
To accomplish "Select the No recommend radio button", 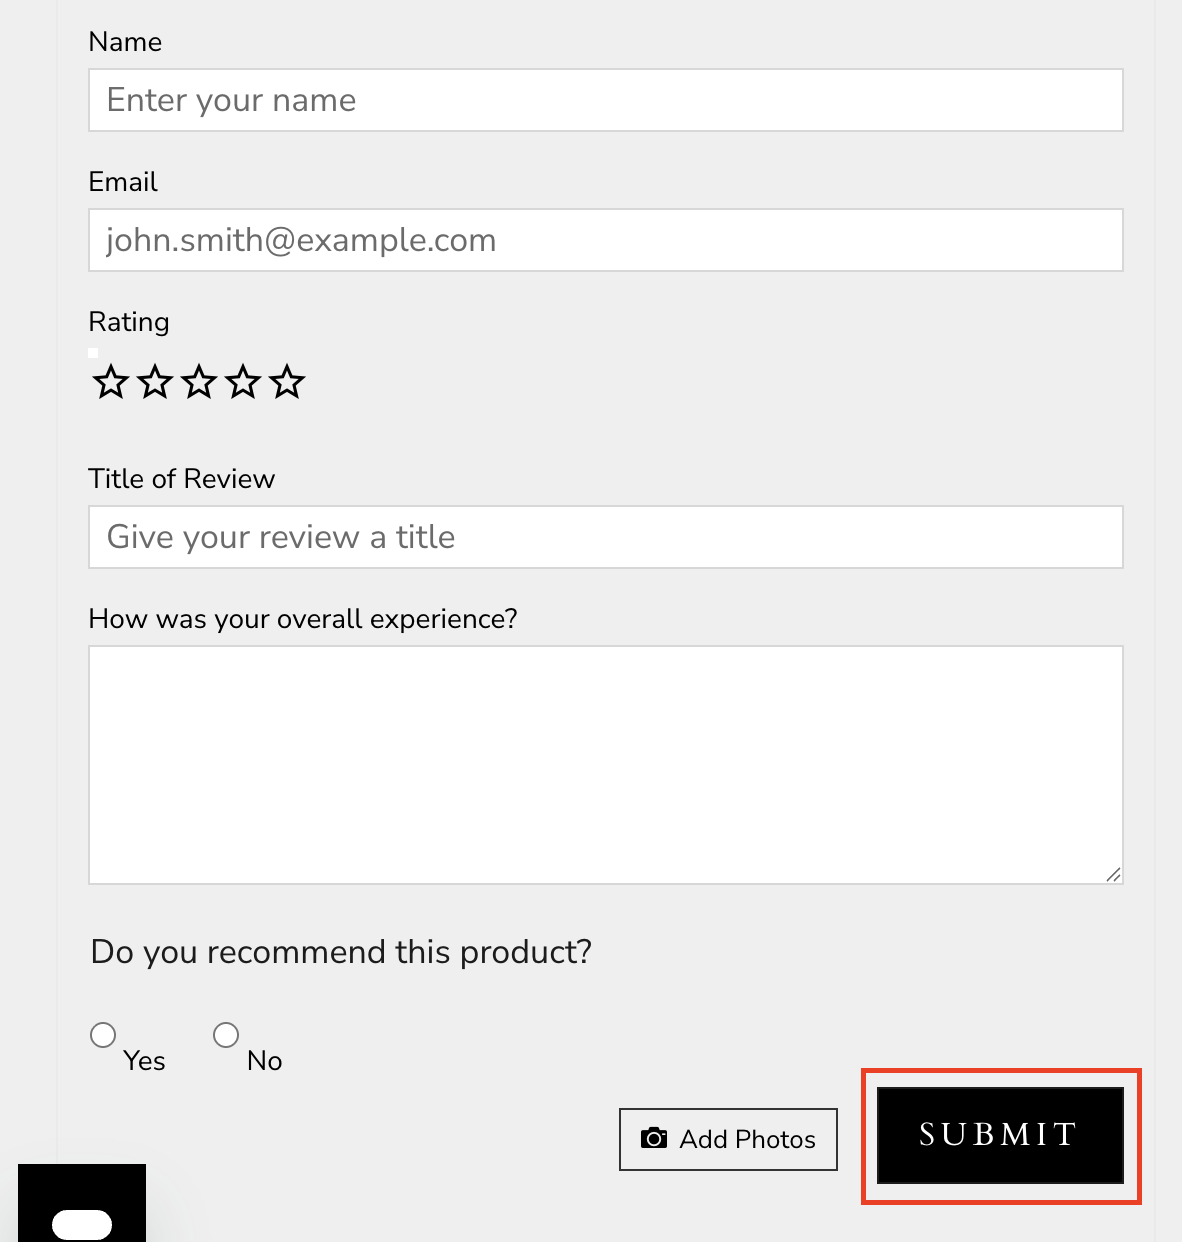I will (x=226, y=1035).
